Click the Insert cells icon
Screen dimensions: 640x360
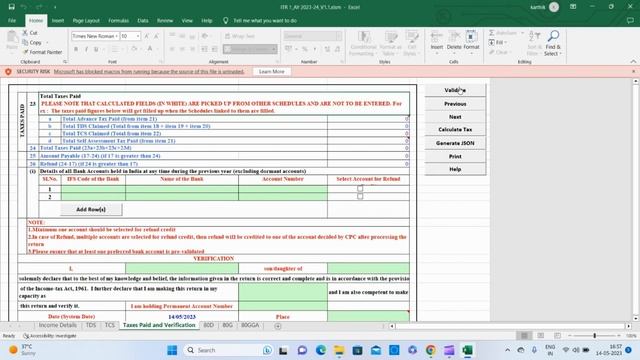pyautogui.click(x=436, y=38)
